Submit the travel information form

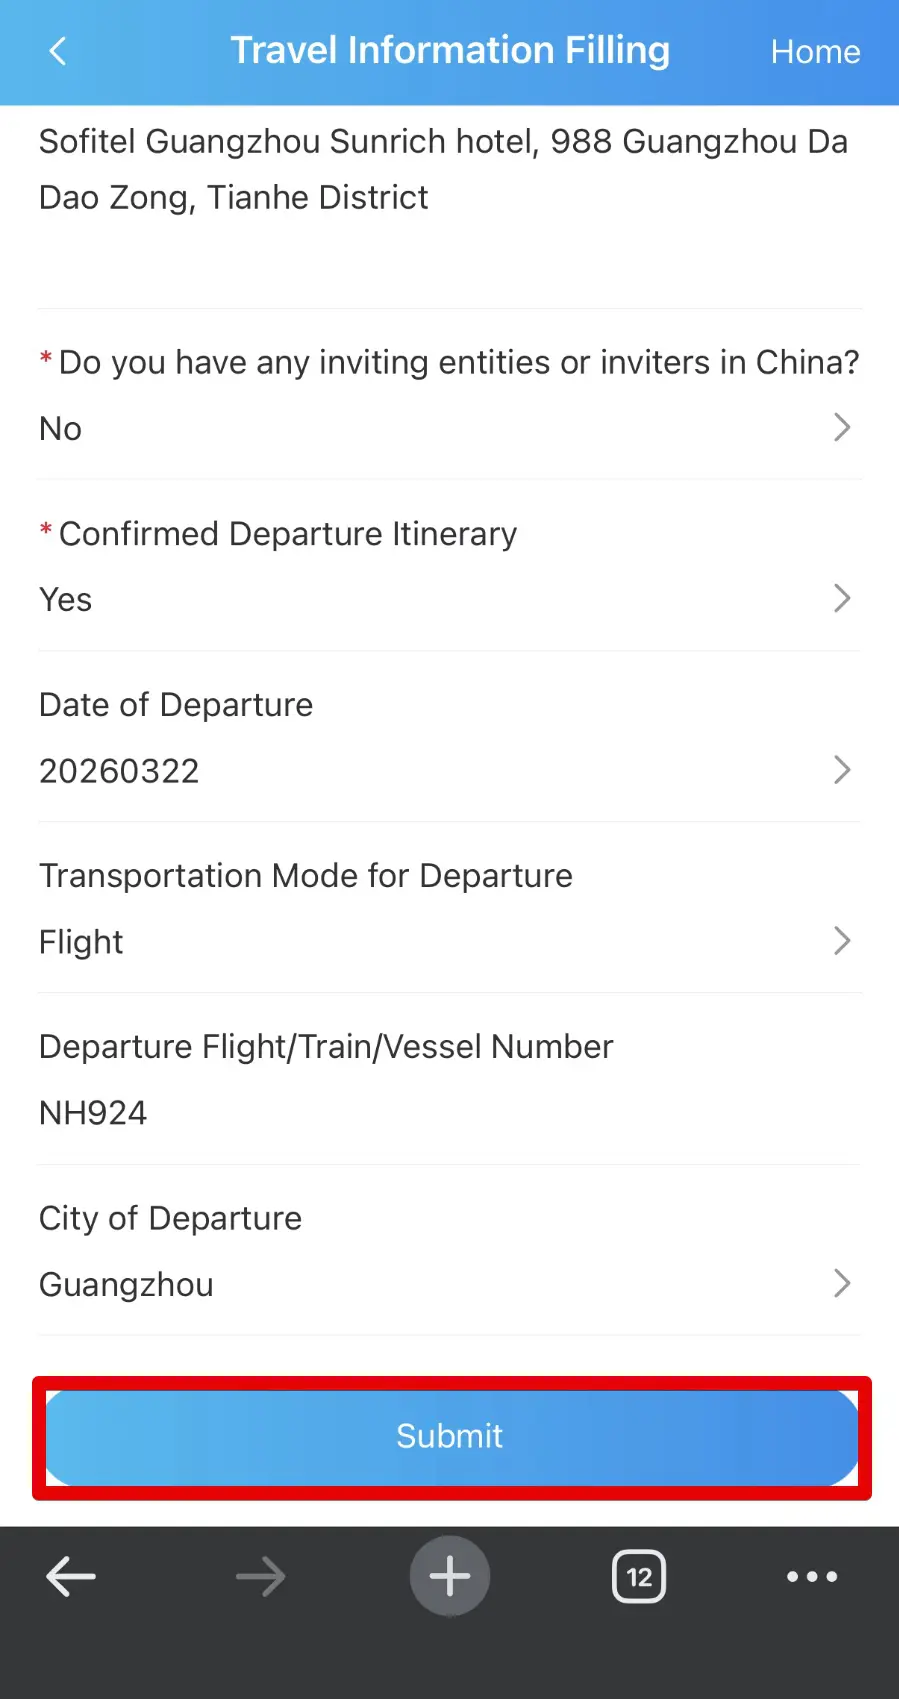click(451, 1437)
